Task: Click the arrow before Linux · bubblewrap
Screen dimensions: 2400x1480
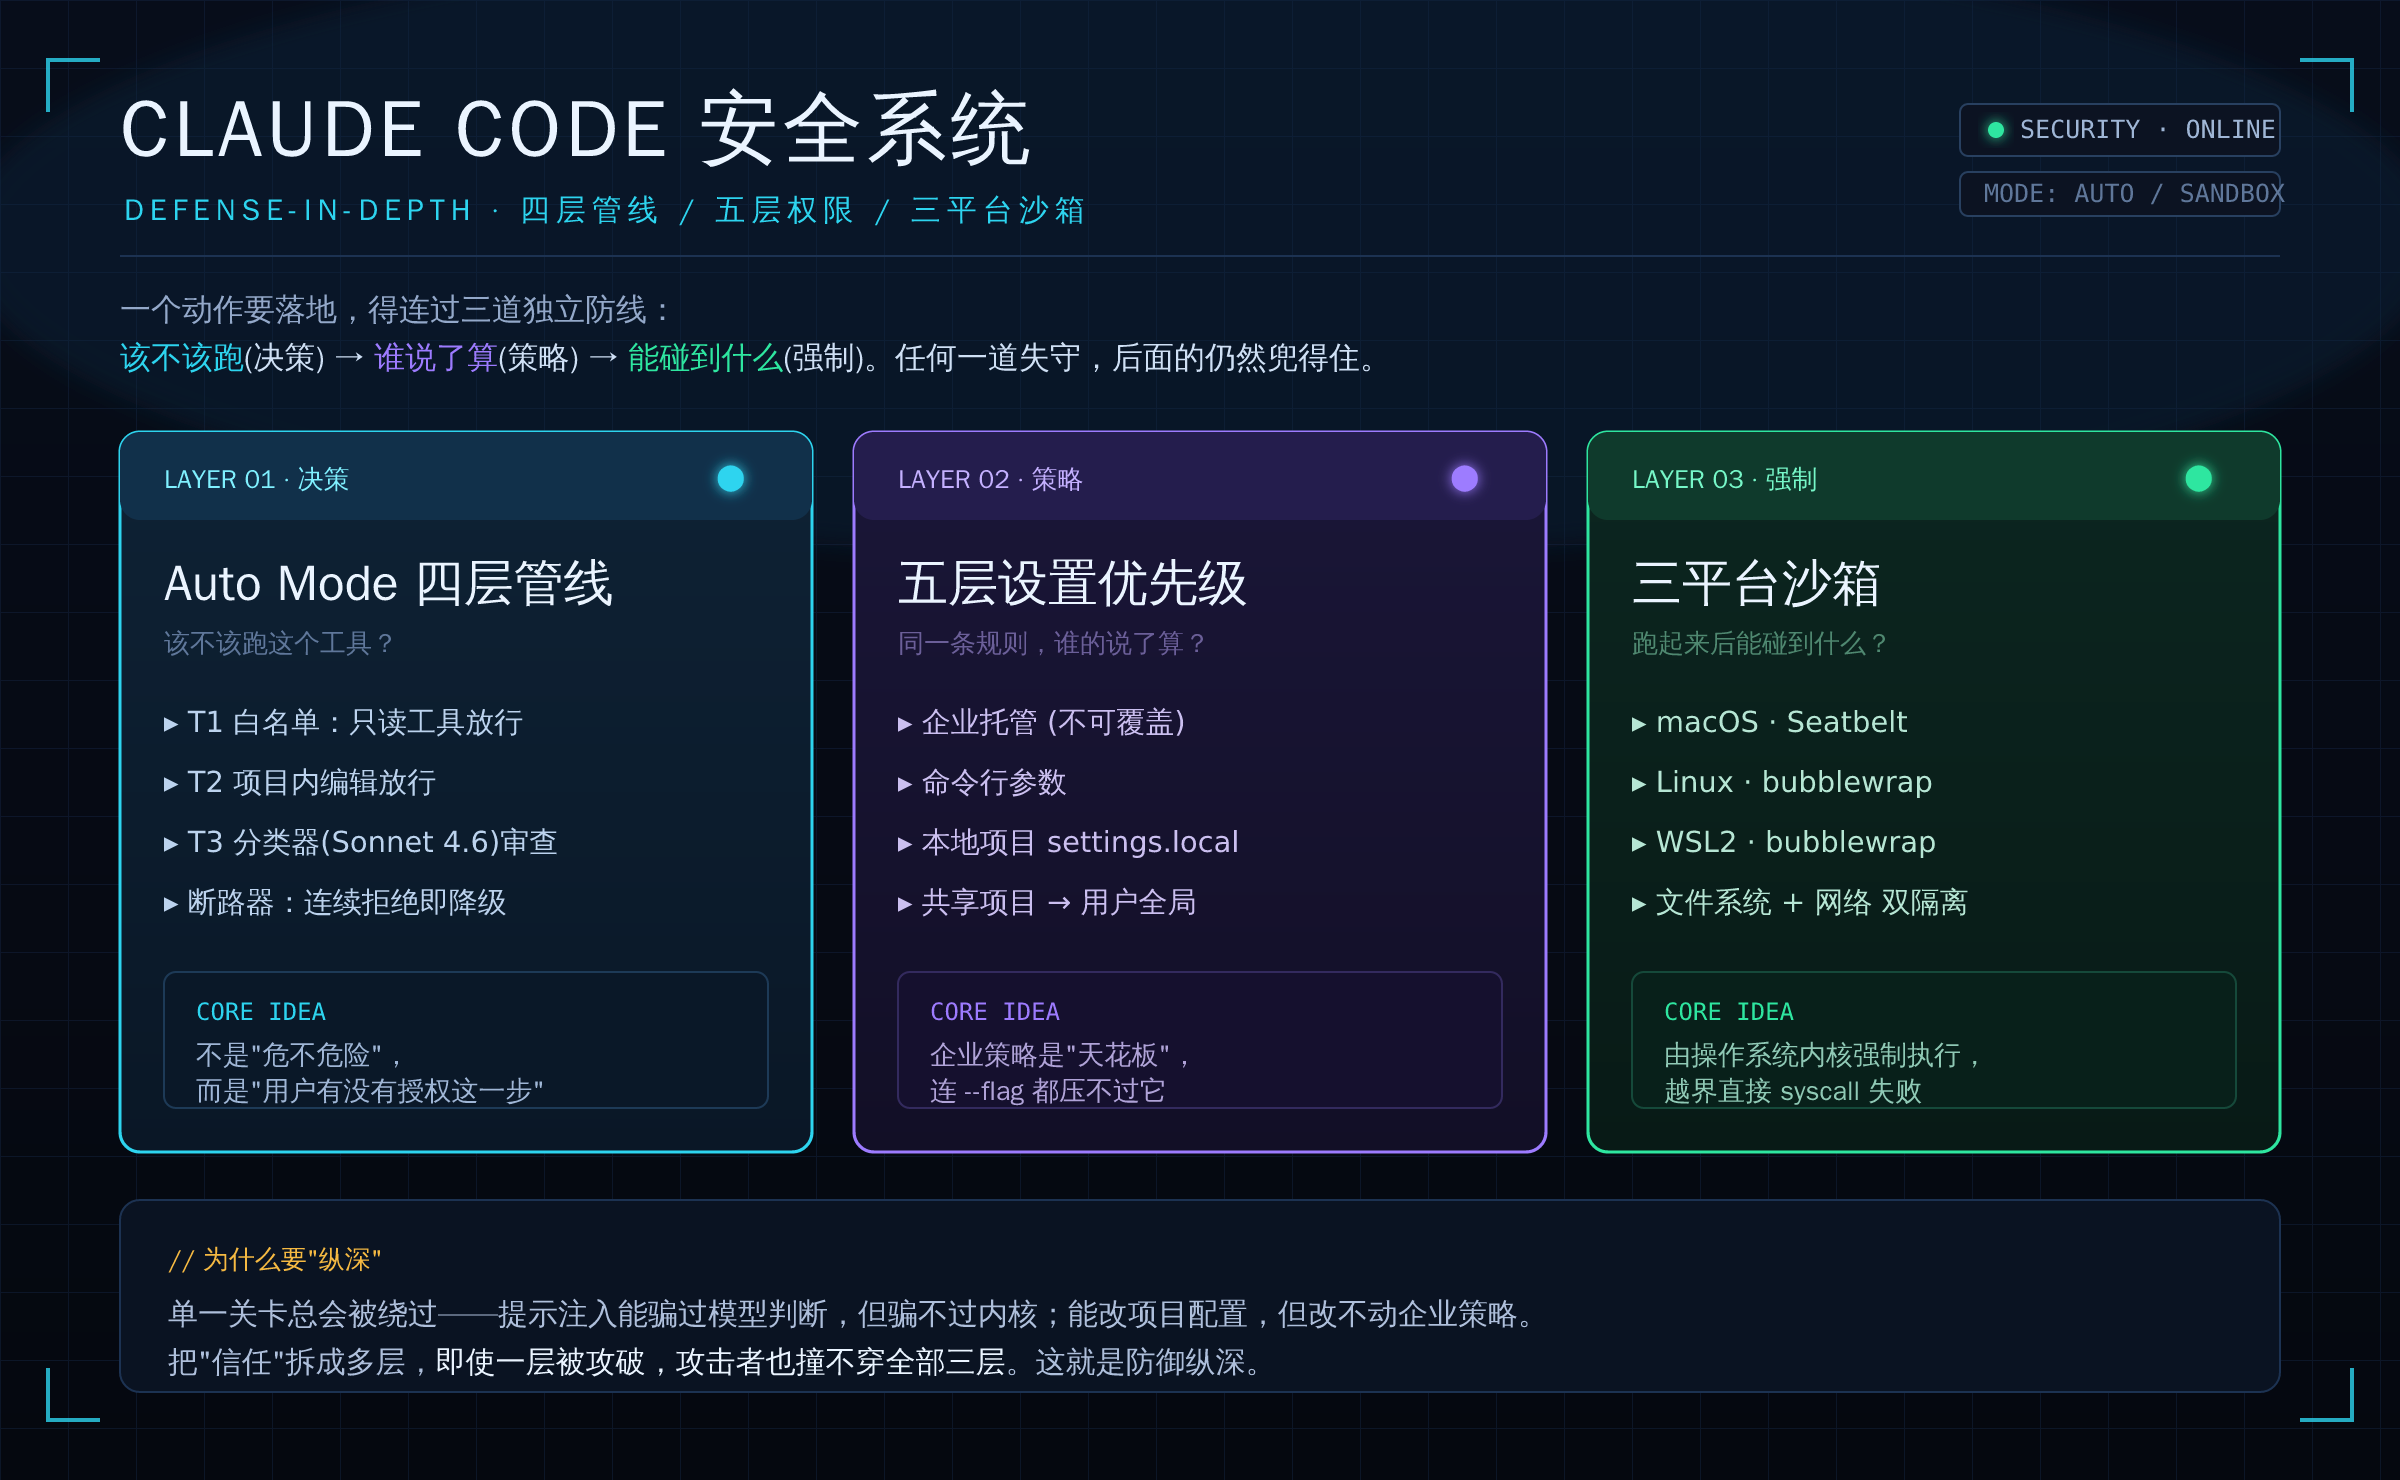Action: click(x=1639, y=784)
